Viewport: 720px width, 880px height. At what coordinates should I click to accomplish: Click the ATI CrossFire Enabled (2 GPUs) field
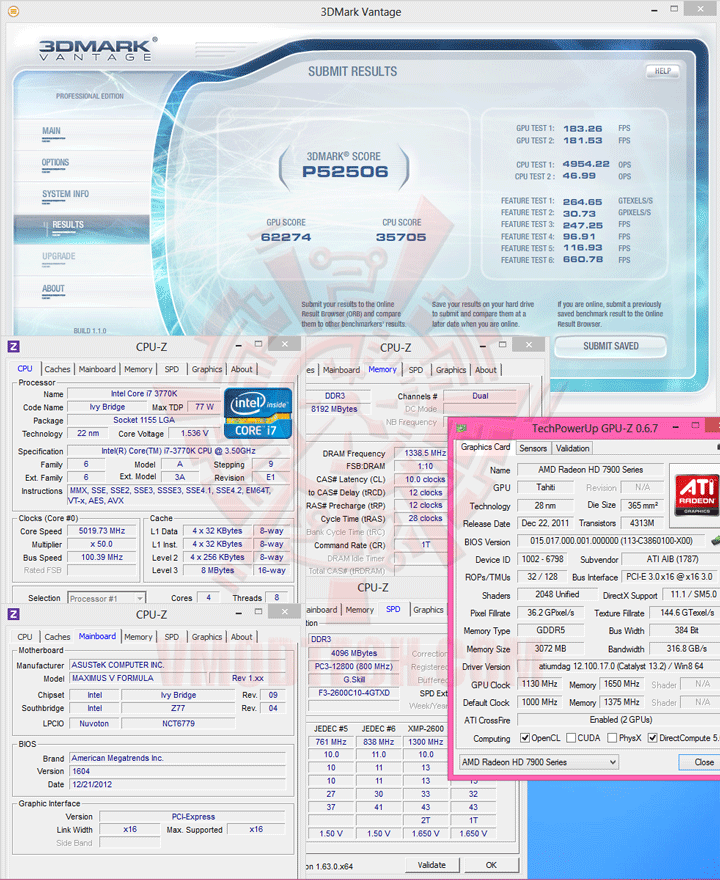point(618,720)
